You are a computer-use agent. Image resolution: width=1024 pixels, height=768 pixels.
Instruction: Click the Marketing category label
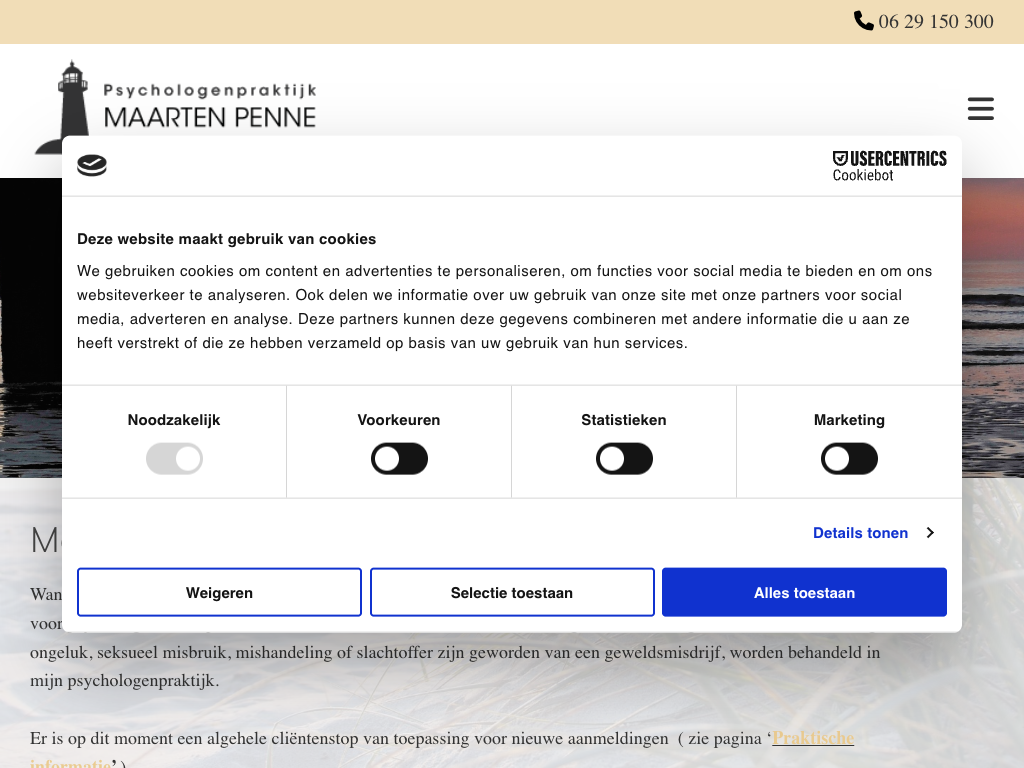click(x=849, y=420)
